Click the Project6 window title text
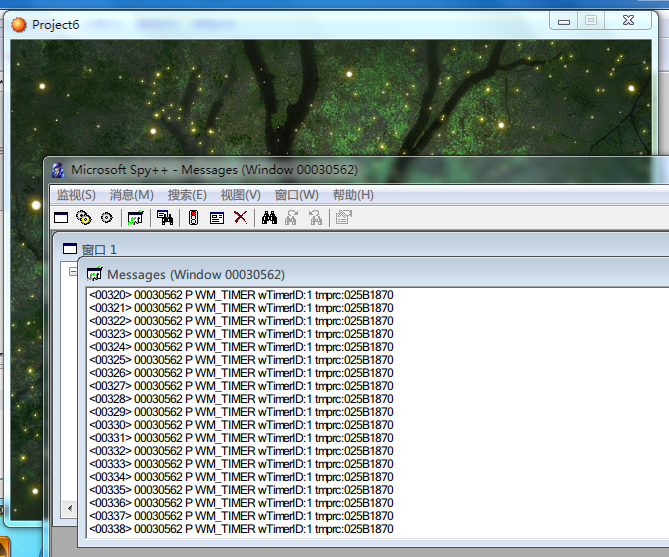The image size is (669, 557). [x=55, y=25]
